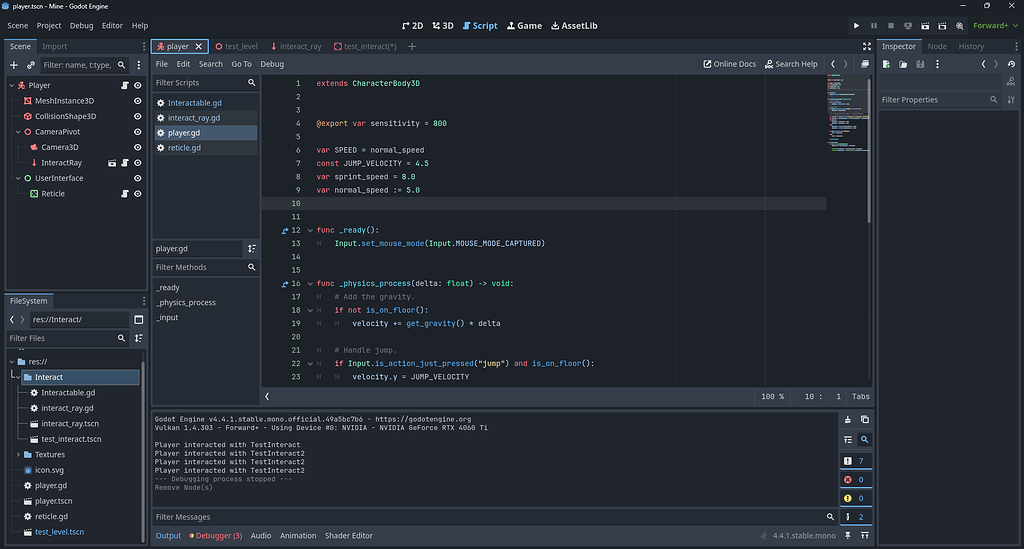Toggle distraction-free mode icon
Viewport: 1024px width, 549px height.
coord(867,46)
